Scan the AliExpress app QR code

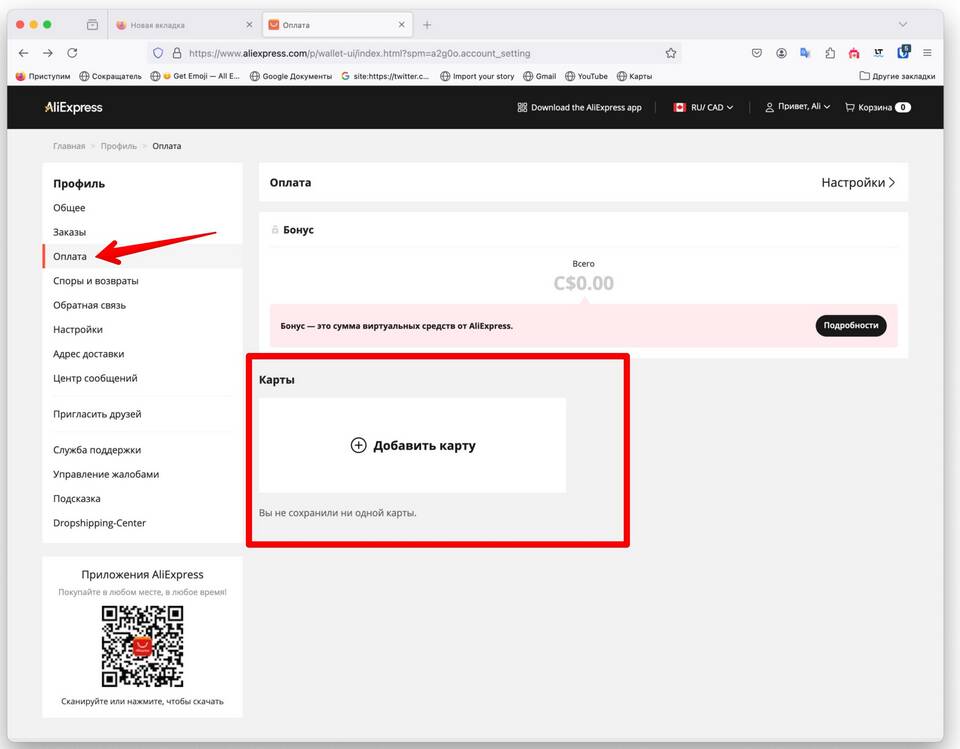[142, 646]
